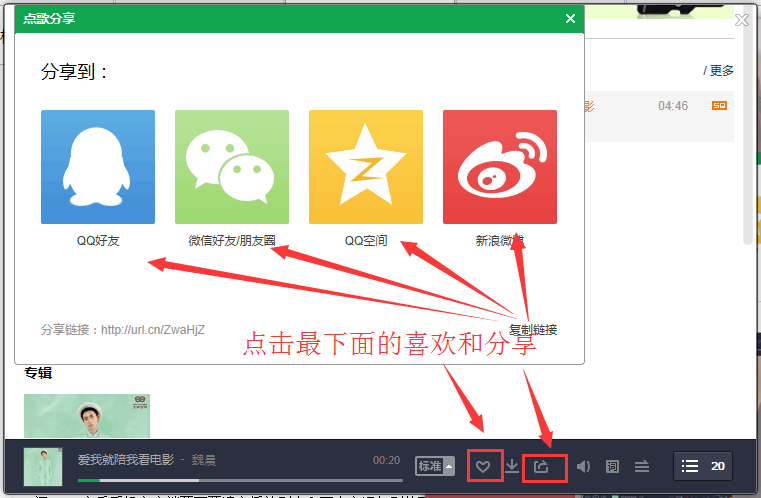The height and width of the screenshot is (498, 761).
Task: Open the playlist with 20 songs
Action: [x=703, y=466]
